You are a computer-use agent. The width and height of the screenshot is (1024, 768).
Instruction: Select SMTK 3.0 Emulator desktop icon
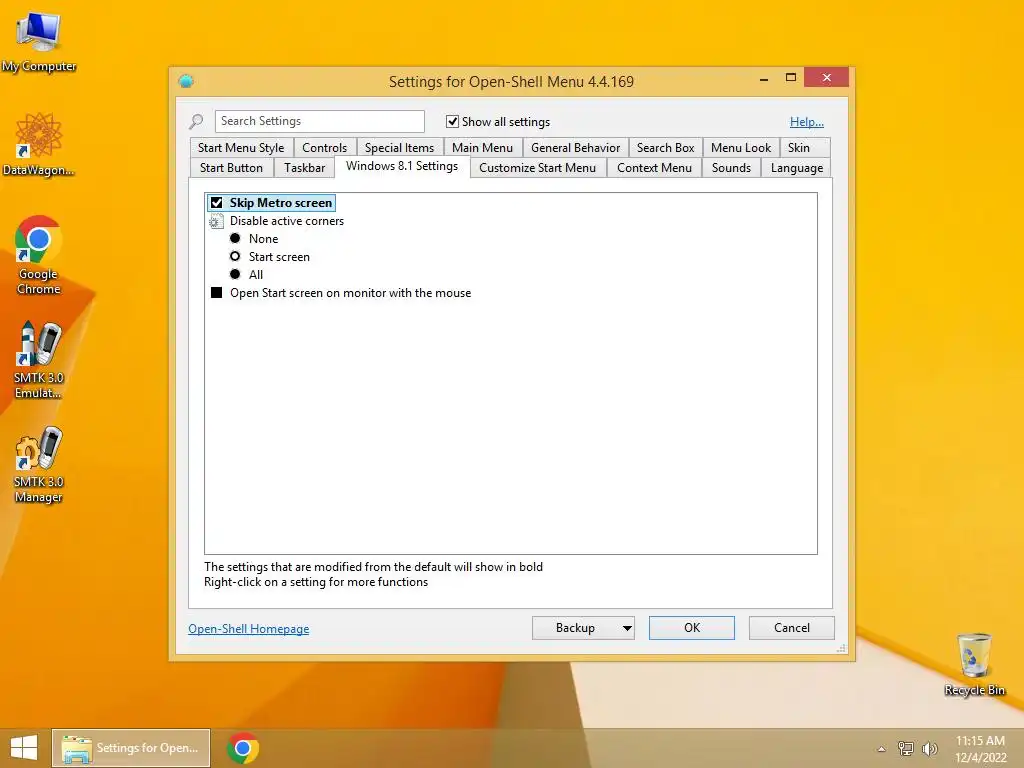coord(39,360)
